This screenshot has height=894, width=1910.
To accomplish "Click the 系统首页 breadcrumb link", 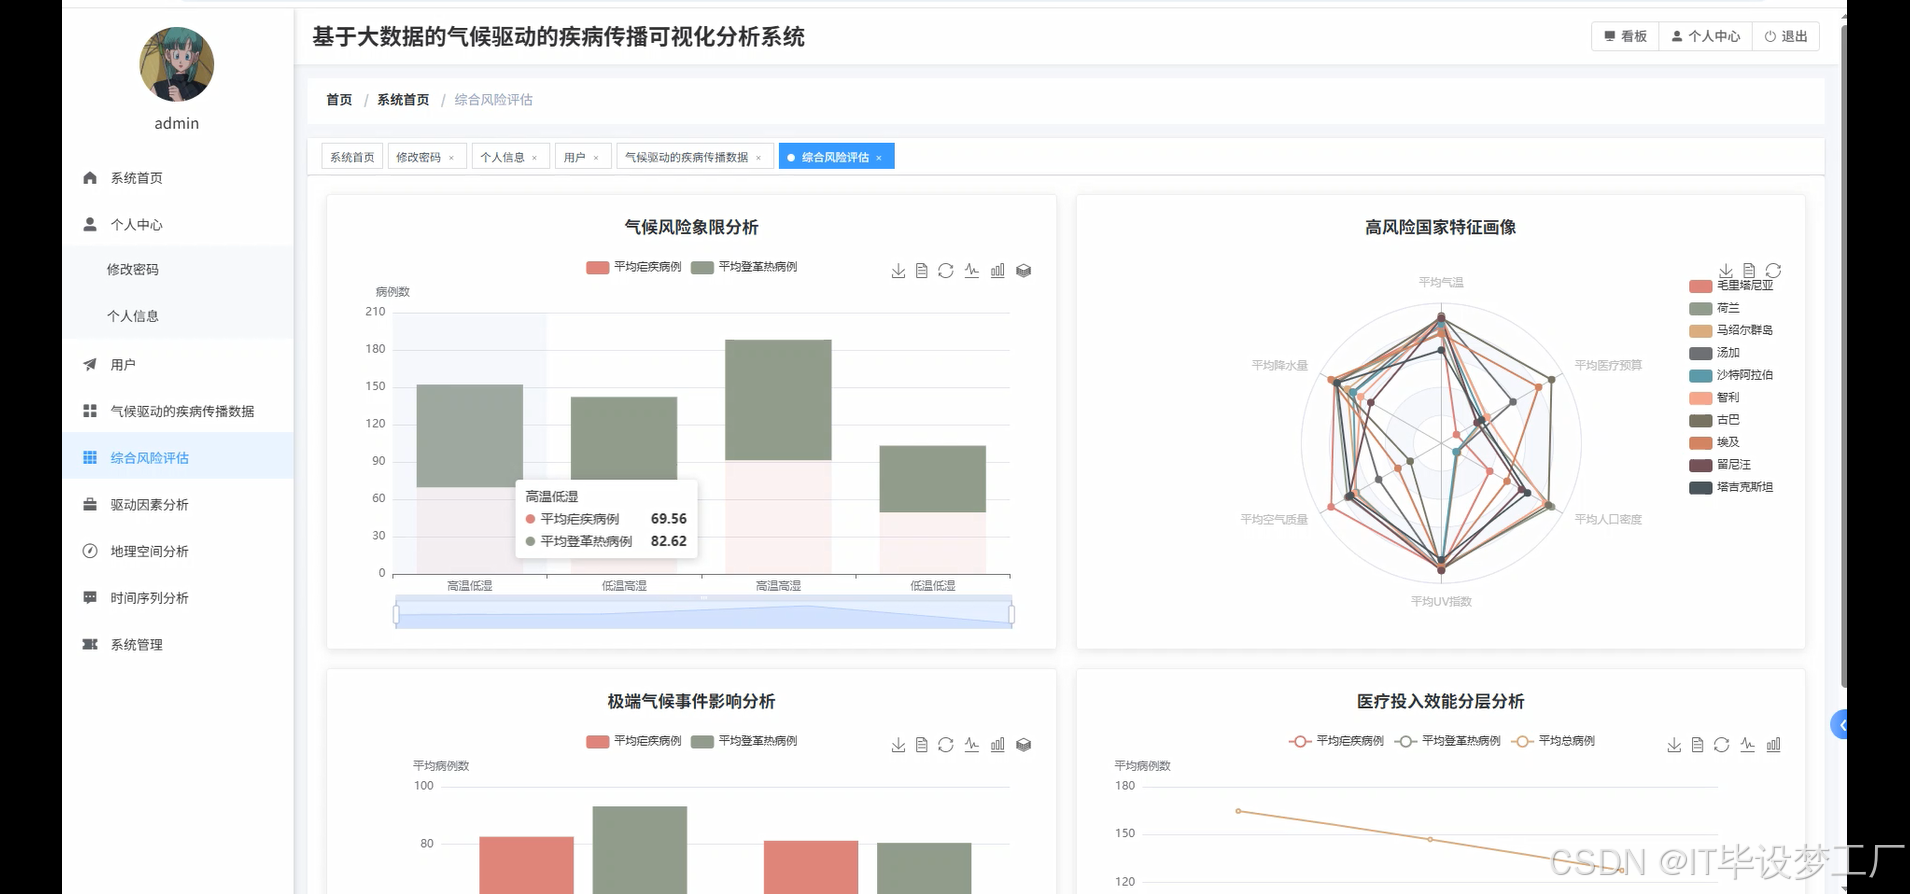I will coord(403,100).
